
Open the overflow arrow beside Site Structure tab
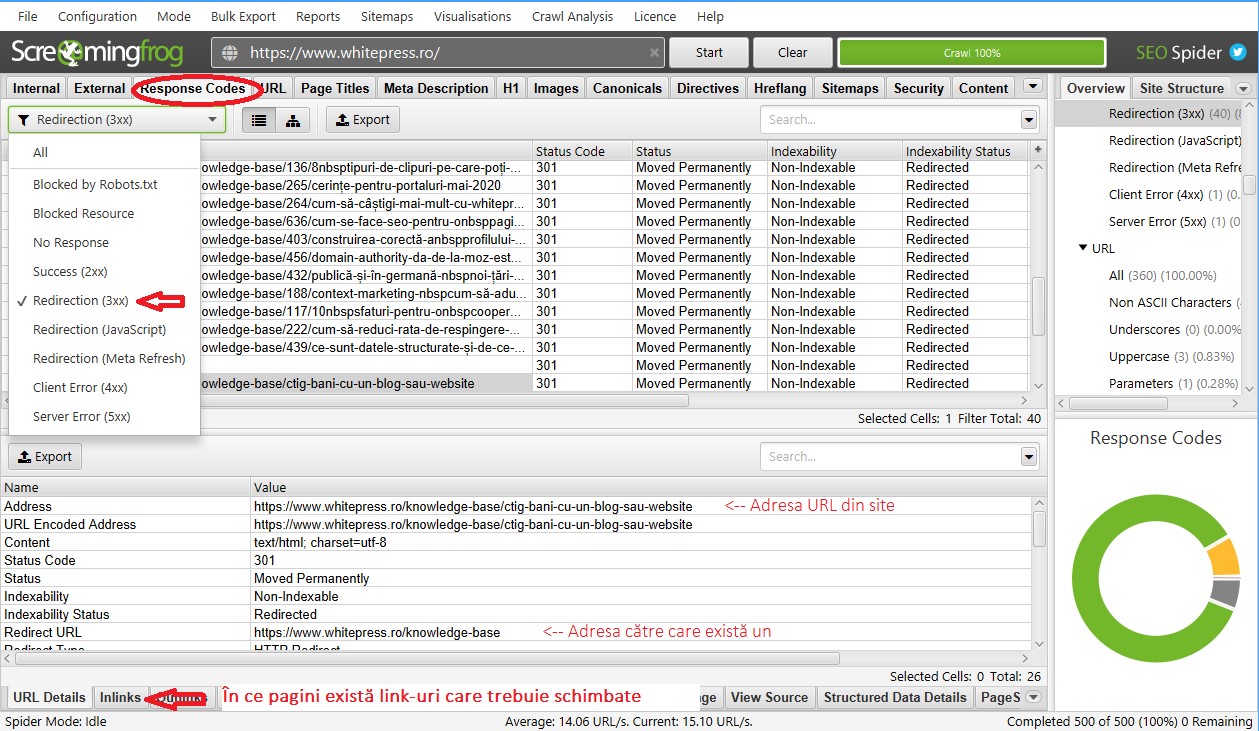point(1243,88)
